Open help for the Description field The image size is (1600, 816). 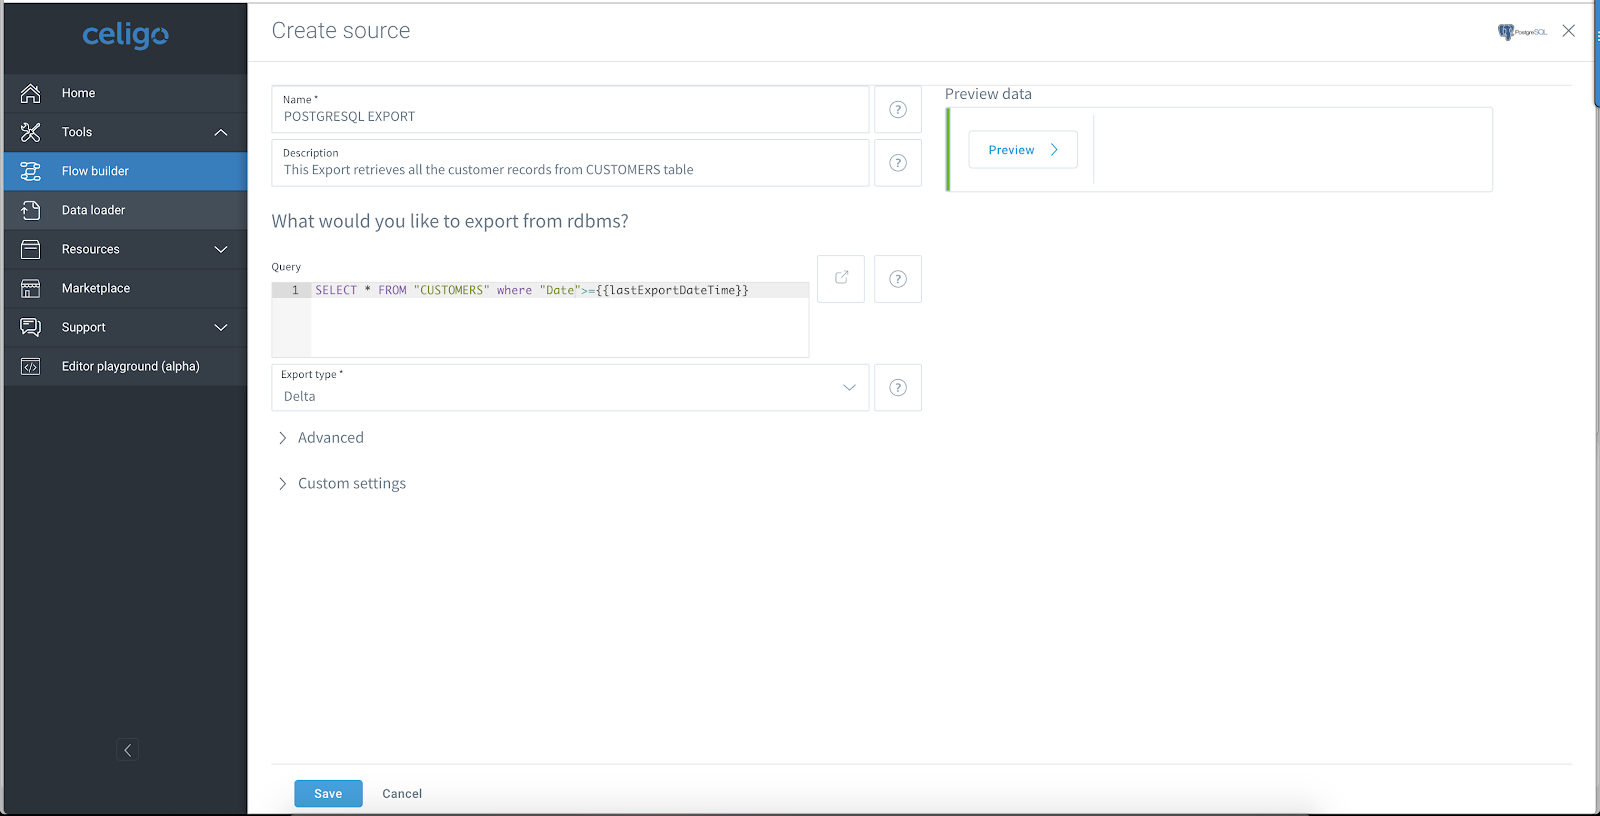898,163
